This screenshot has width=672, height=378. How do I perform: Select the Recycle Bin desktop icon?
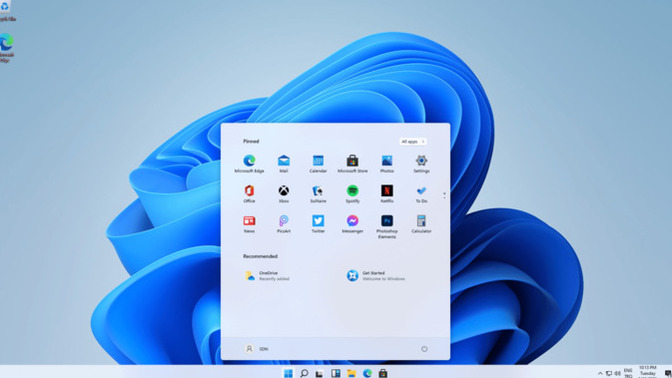[x=6, y=11]
